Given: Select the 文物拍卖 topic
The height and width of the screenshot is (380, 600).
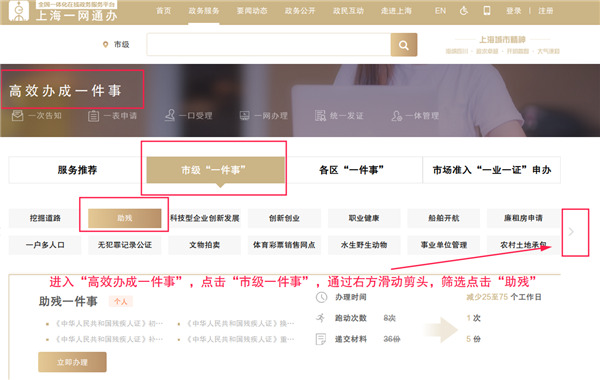Looking at the screenshot, I should coord(205,245).
